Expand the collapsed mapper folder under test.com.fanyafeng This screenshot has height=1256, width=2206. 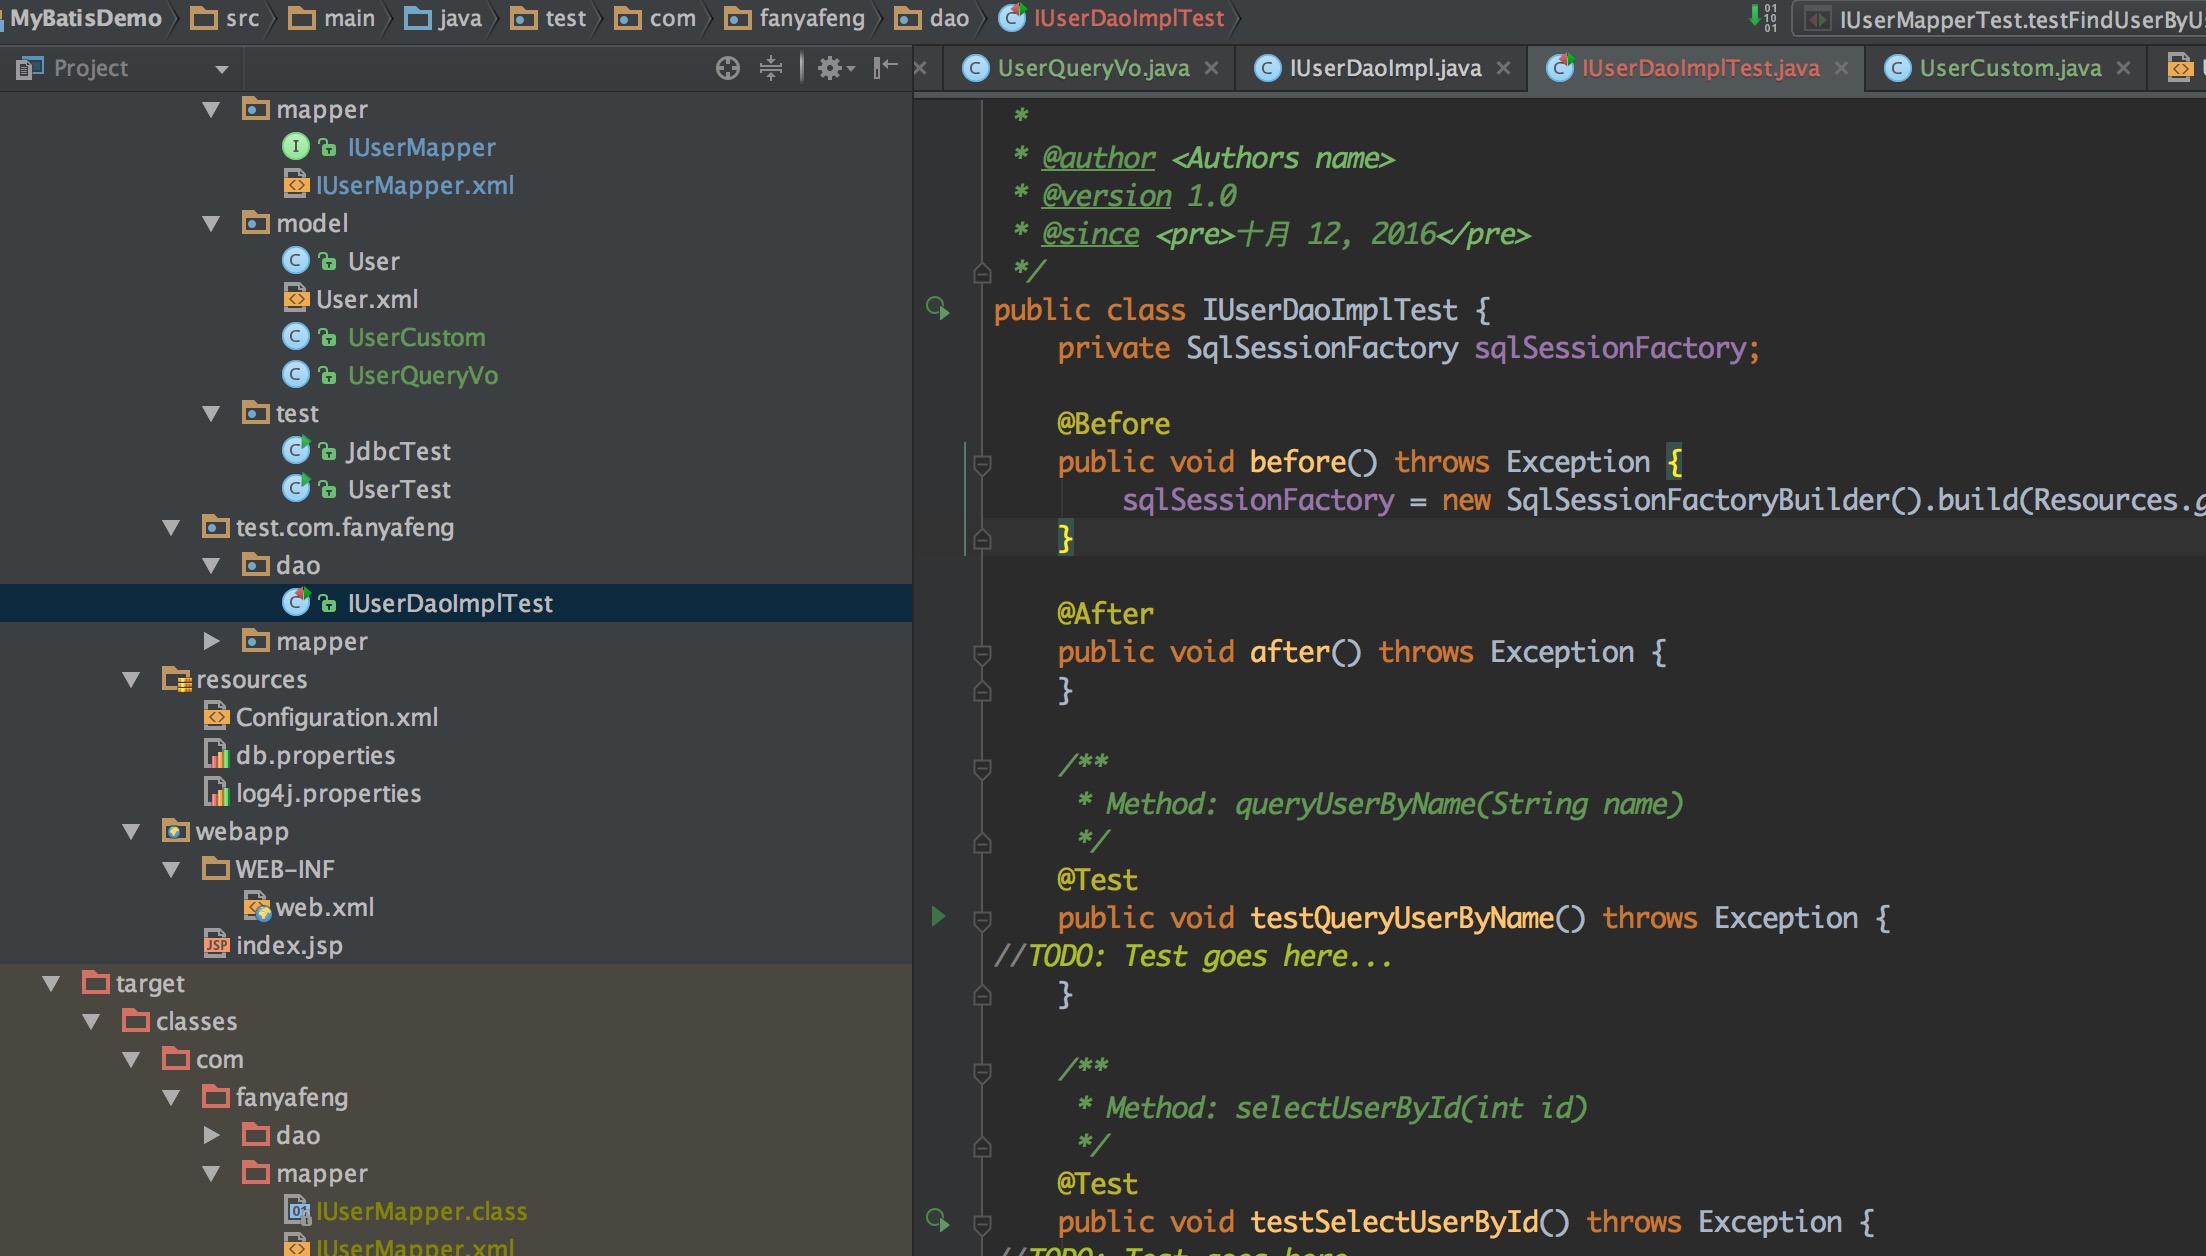(211, 641)
